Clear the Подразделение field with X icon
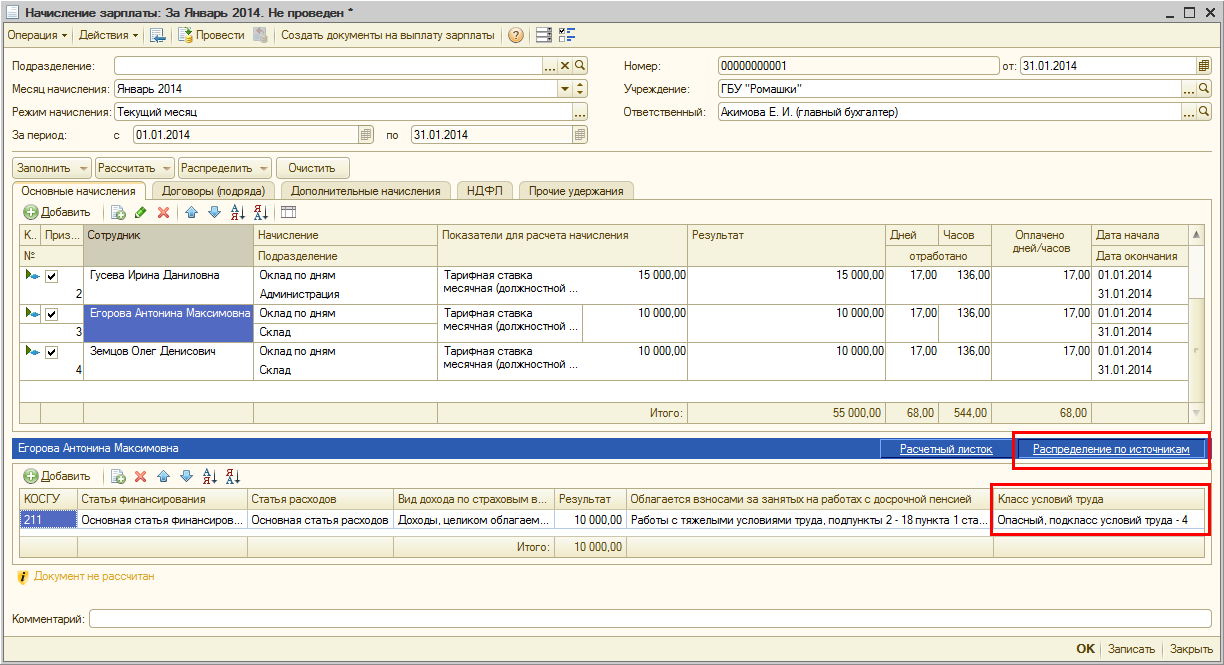 pyautogui.click(x=565, y=66)
